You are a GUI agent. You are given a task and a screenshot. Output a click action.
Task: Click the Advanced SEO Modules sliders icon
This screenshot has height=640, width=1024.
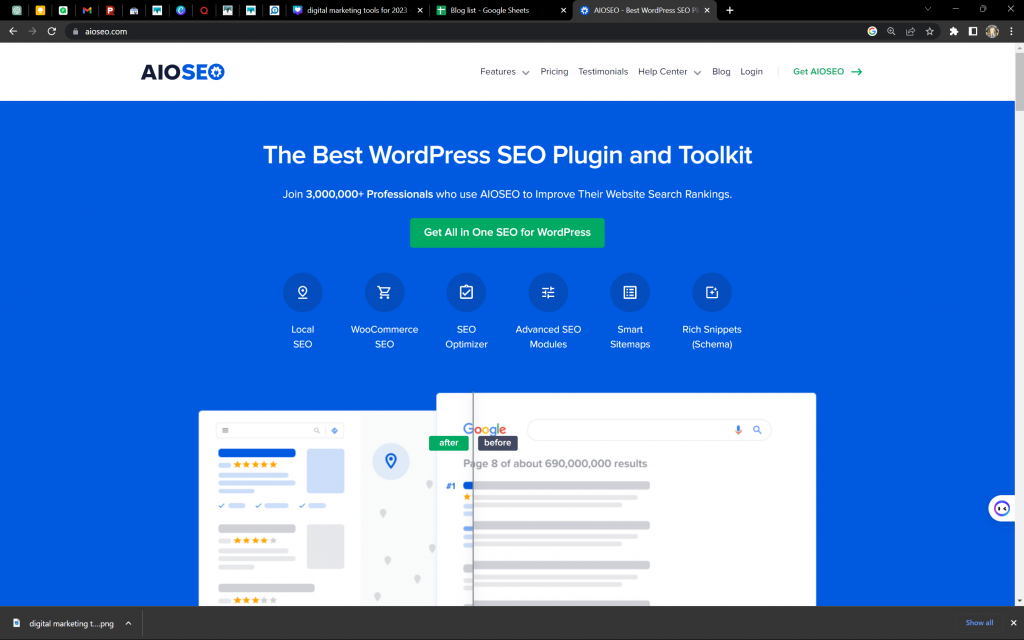pos(548,293)
